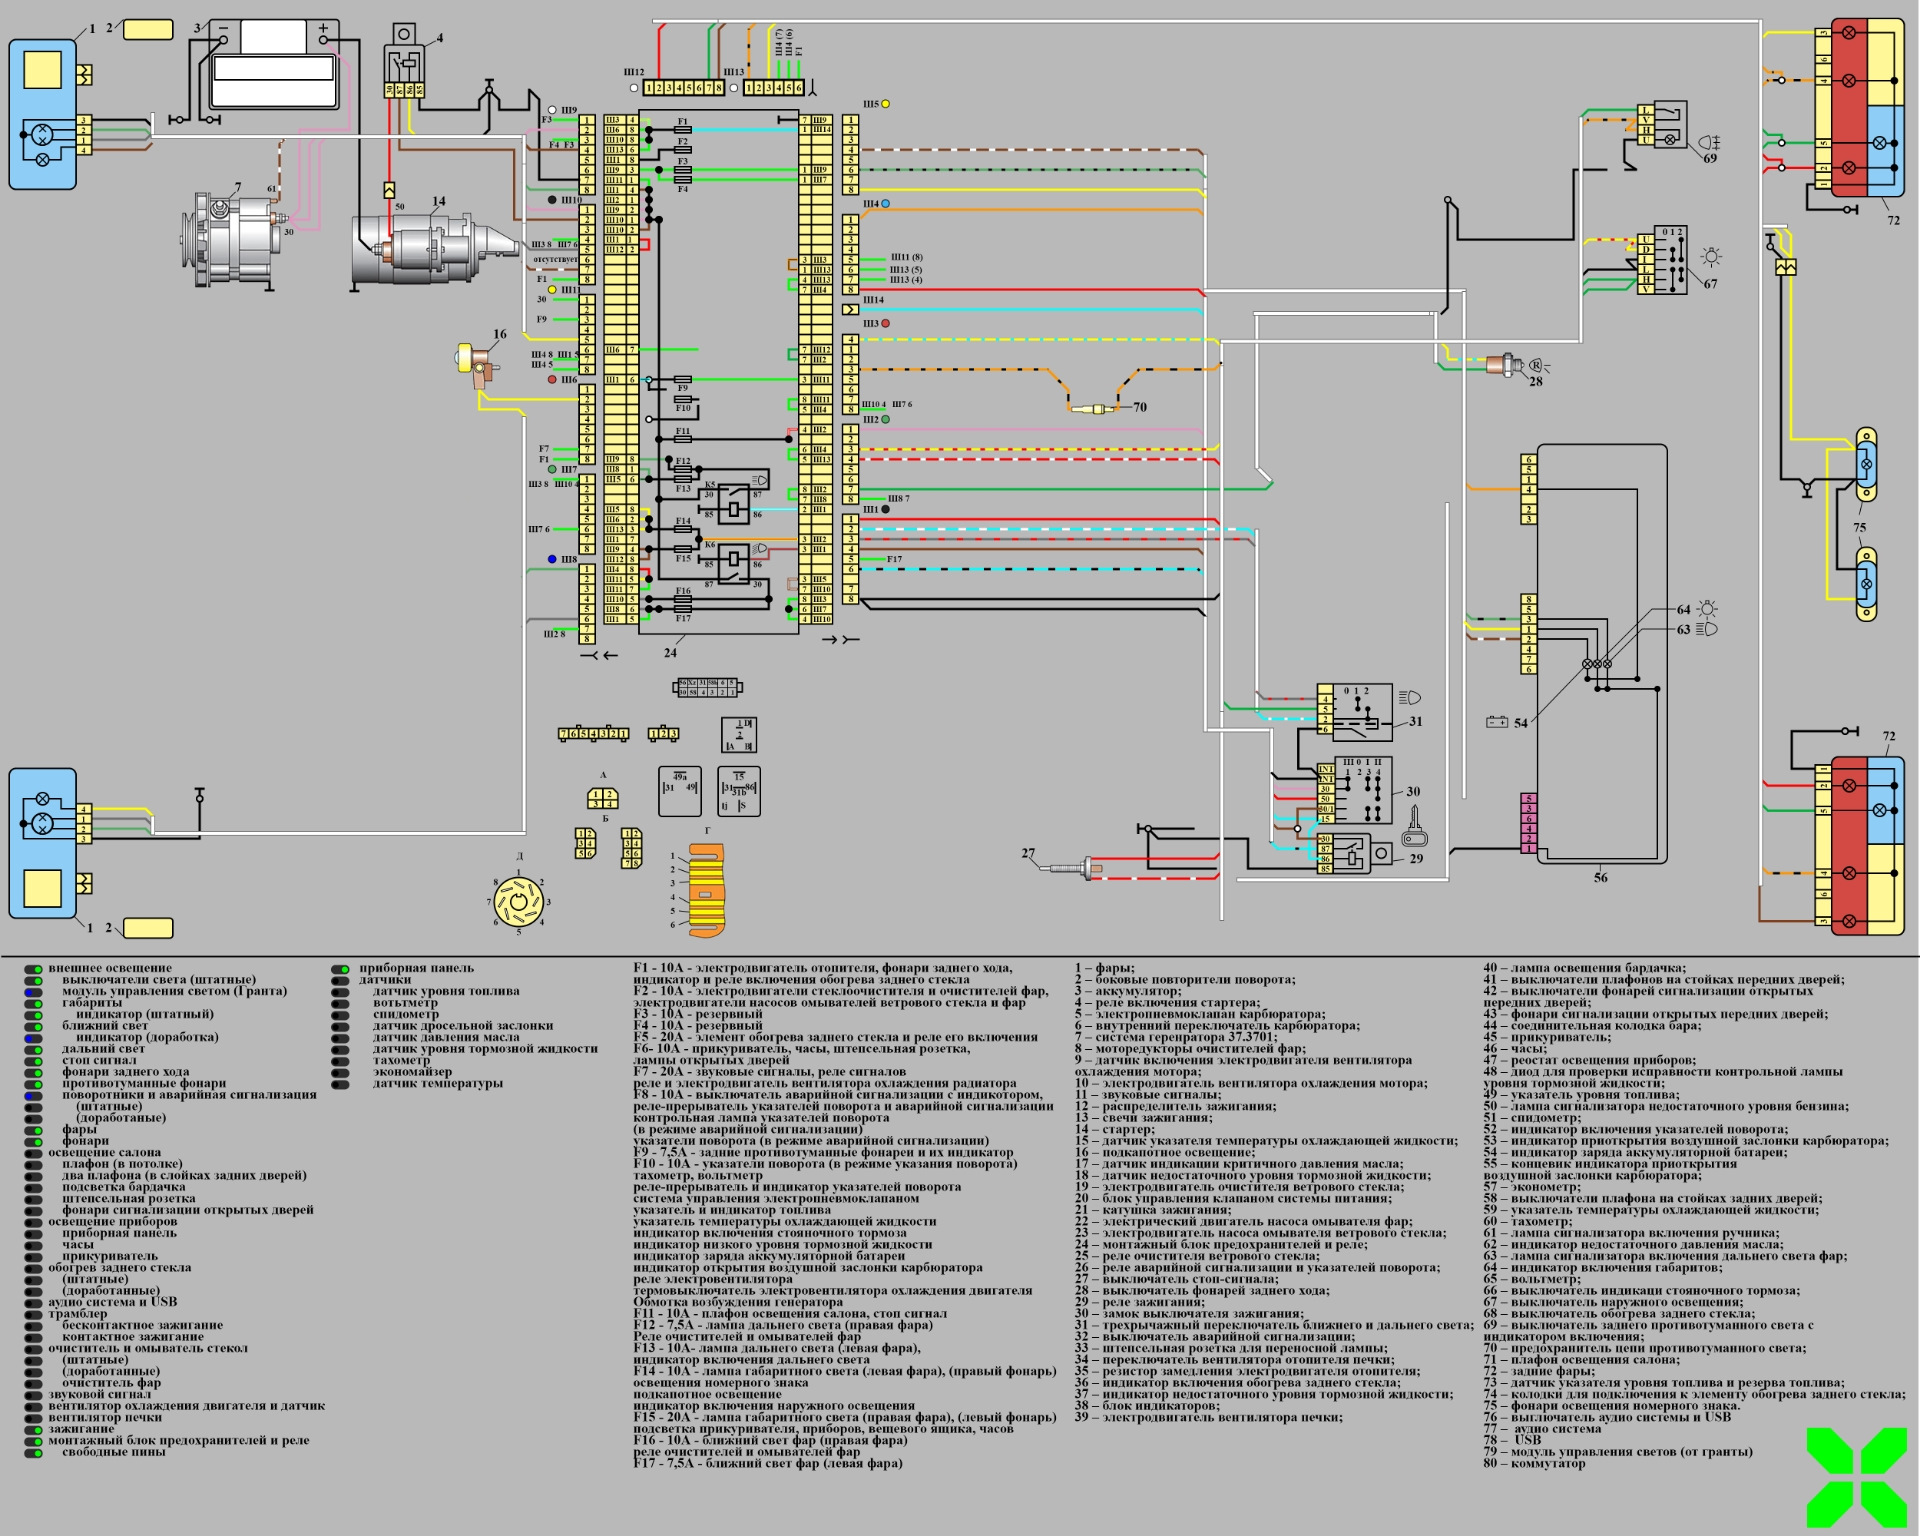The width and height of the screenshot is (1920, 1536).
Task: Click the horn symbol numbered 16
Action: tap(478, 362)
